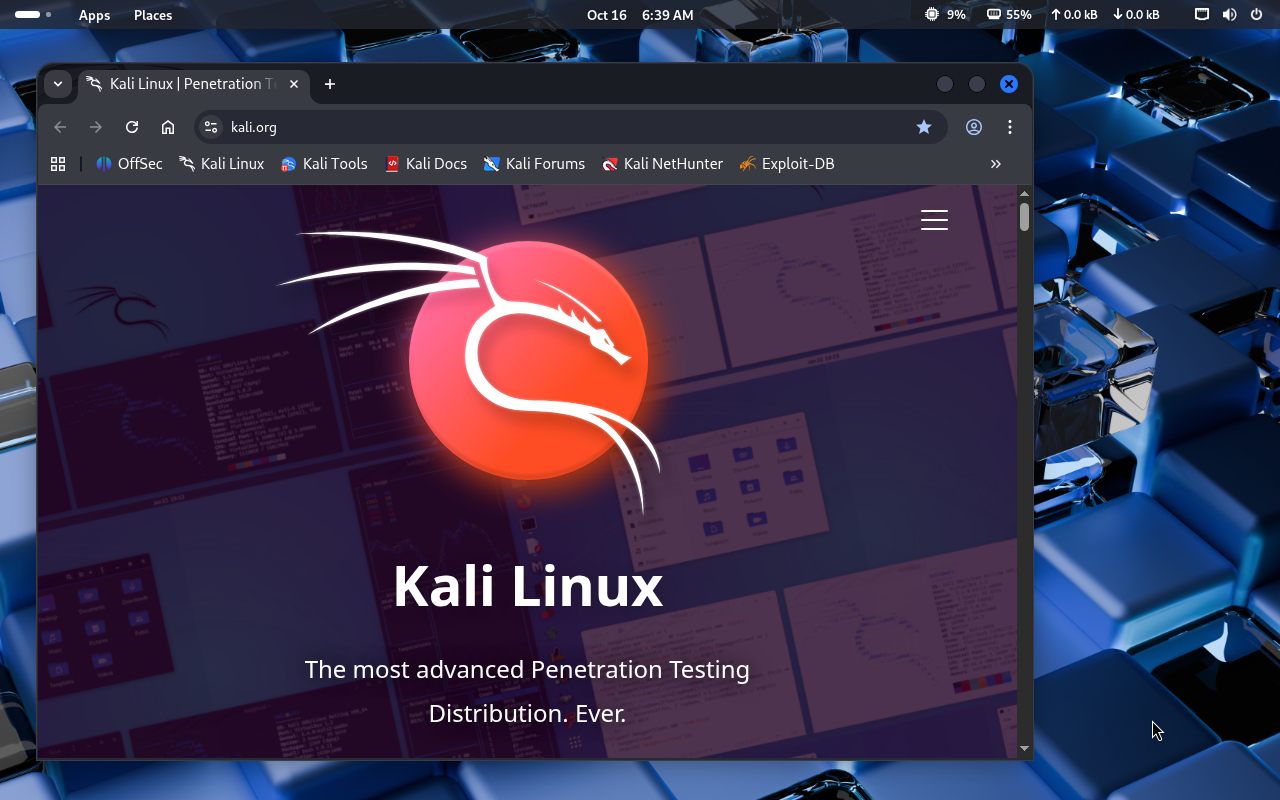The height and width of the screenshot is (800, 1280).
Task: Open the Apps menu
Action: click(x=95, y=15)
